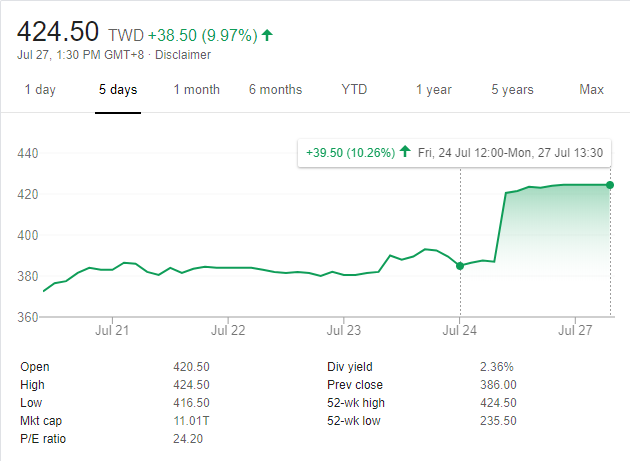
Task: Click the Jul 23 axis date label
Action: (344, 329)
